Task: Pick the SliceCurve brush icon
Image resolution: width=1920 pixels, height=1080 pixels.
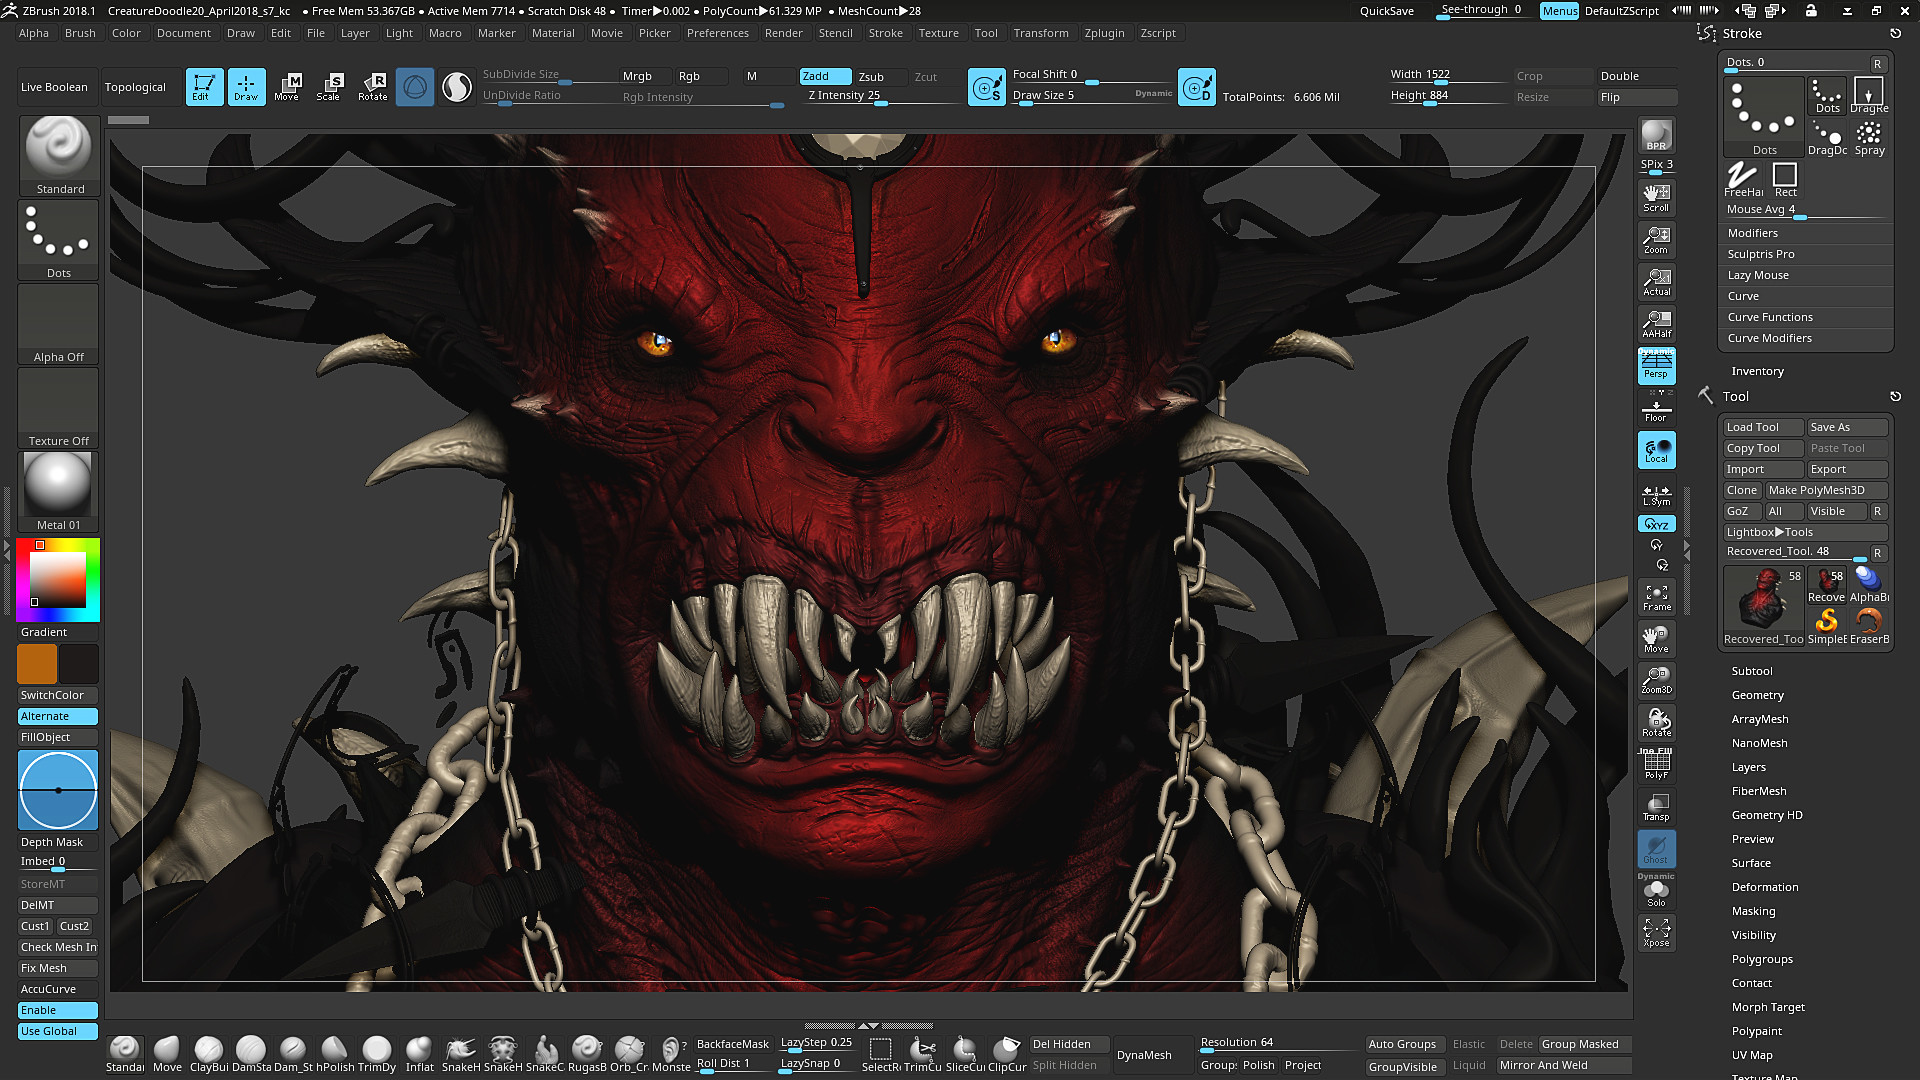Action: tap(965, 1054)
